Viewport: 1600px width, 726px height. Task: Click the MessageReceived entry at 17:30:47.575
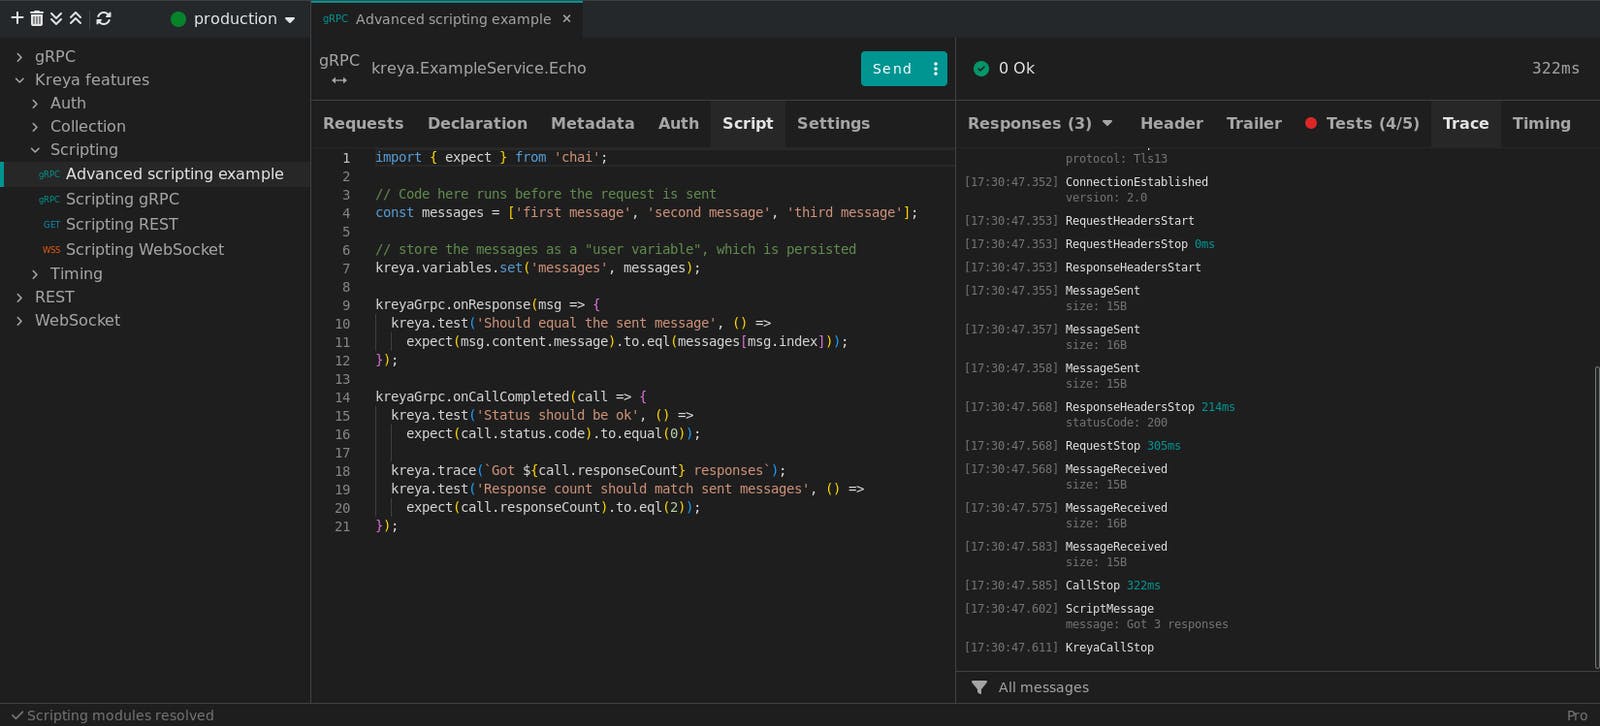(1116, 508)
